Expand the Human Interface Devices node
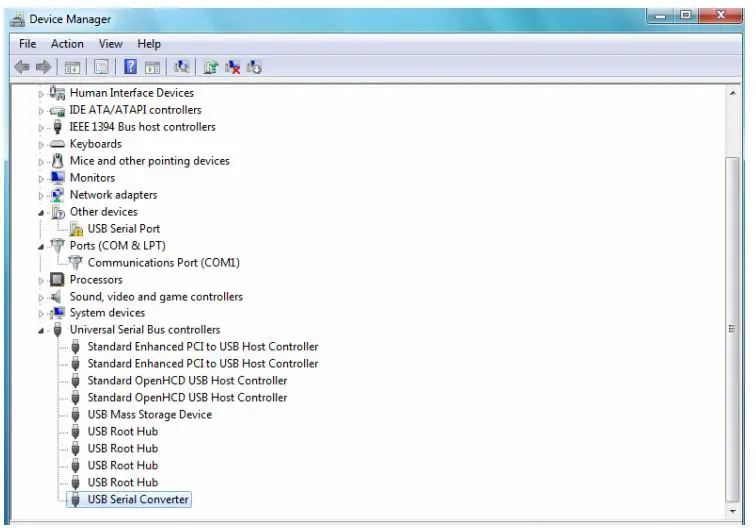 tap(40, 94)
